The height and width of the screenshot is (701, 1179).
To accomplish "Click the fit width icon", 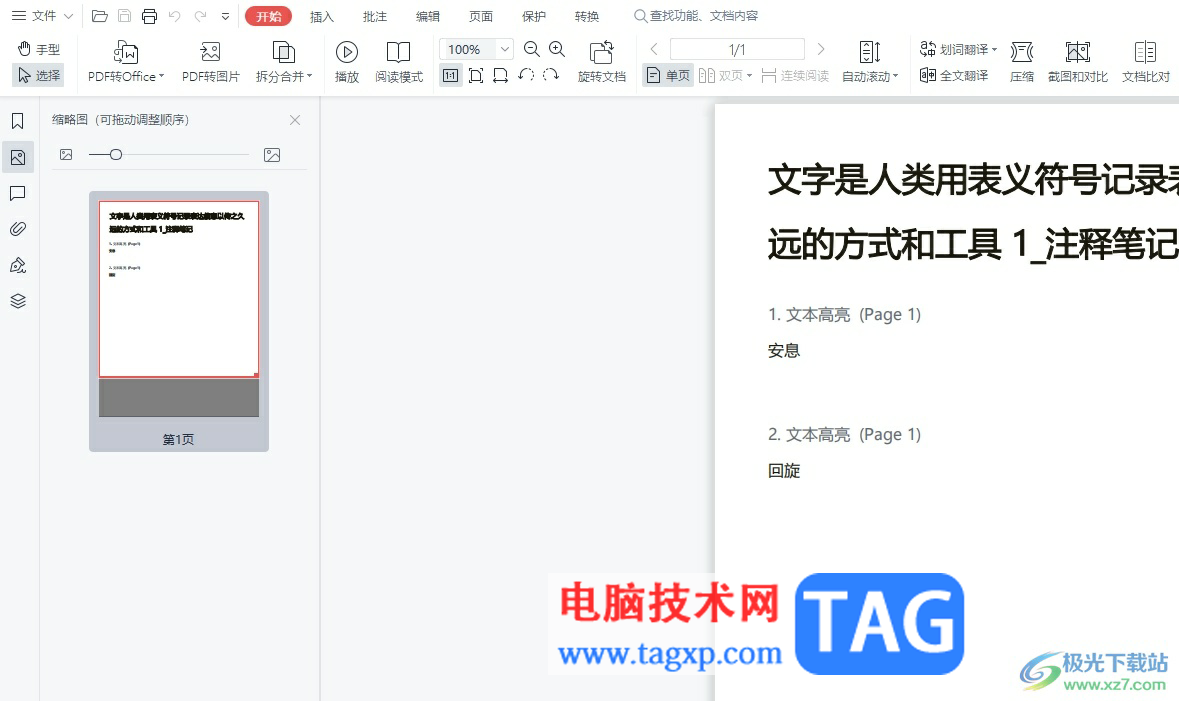I will pyautogui.click(x=501, y=75).
